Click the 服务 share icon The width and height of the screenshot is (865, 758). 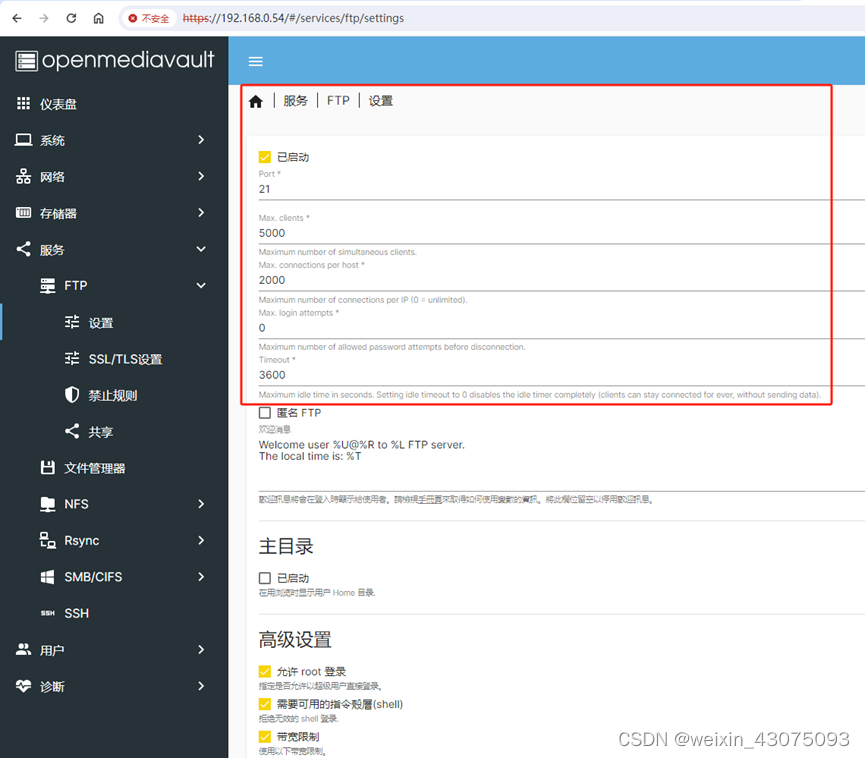23,249
